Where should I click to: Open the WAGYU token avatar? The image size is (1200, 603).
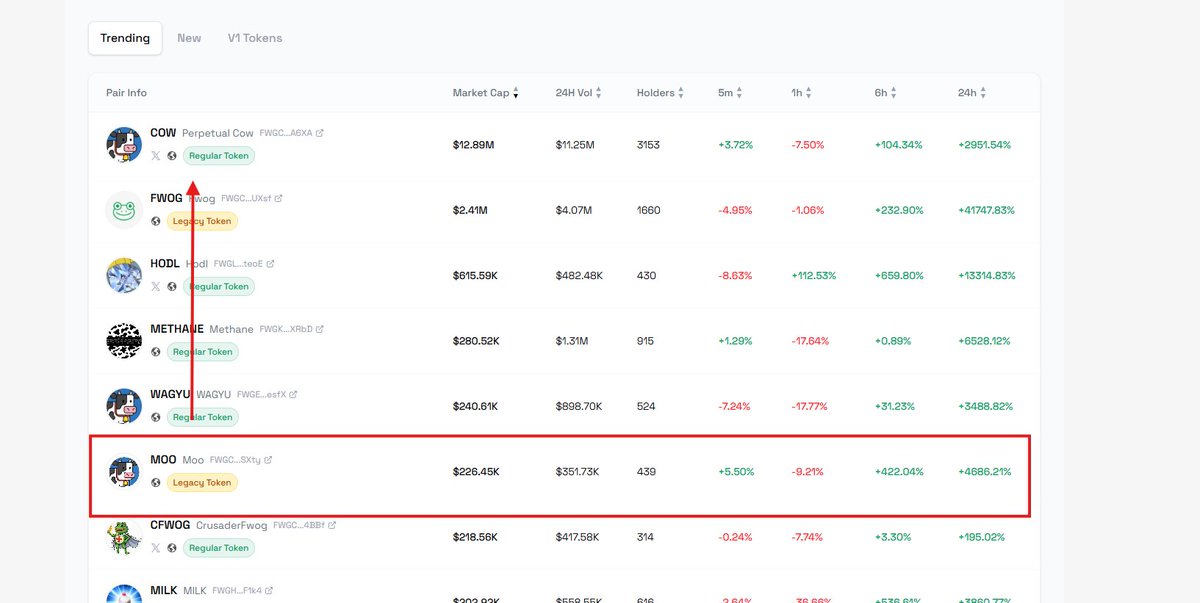pos(124,405)
